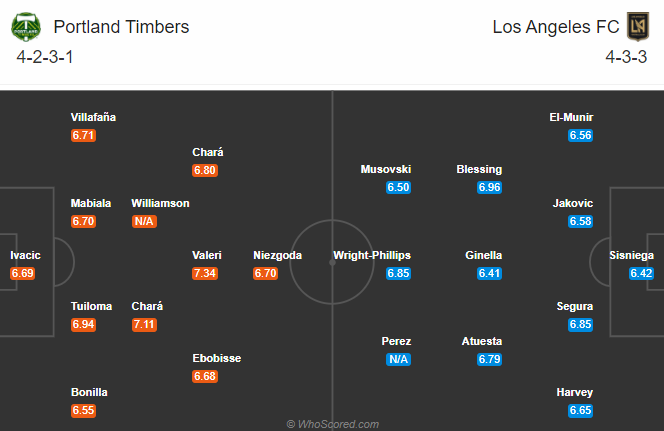This screenshot has width=664, height=431.
Task: Click El-Munir's player name
Action: [x=571, y=117]
